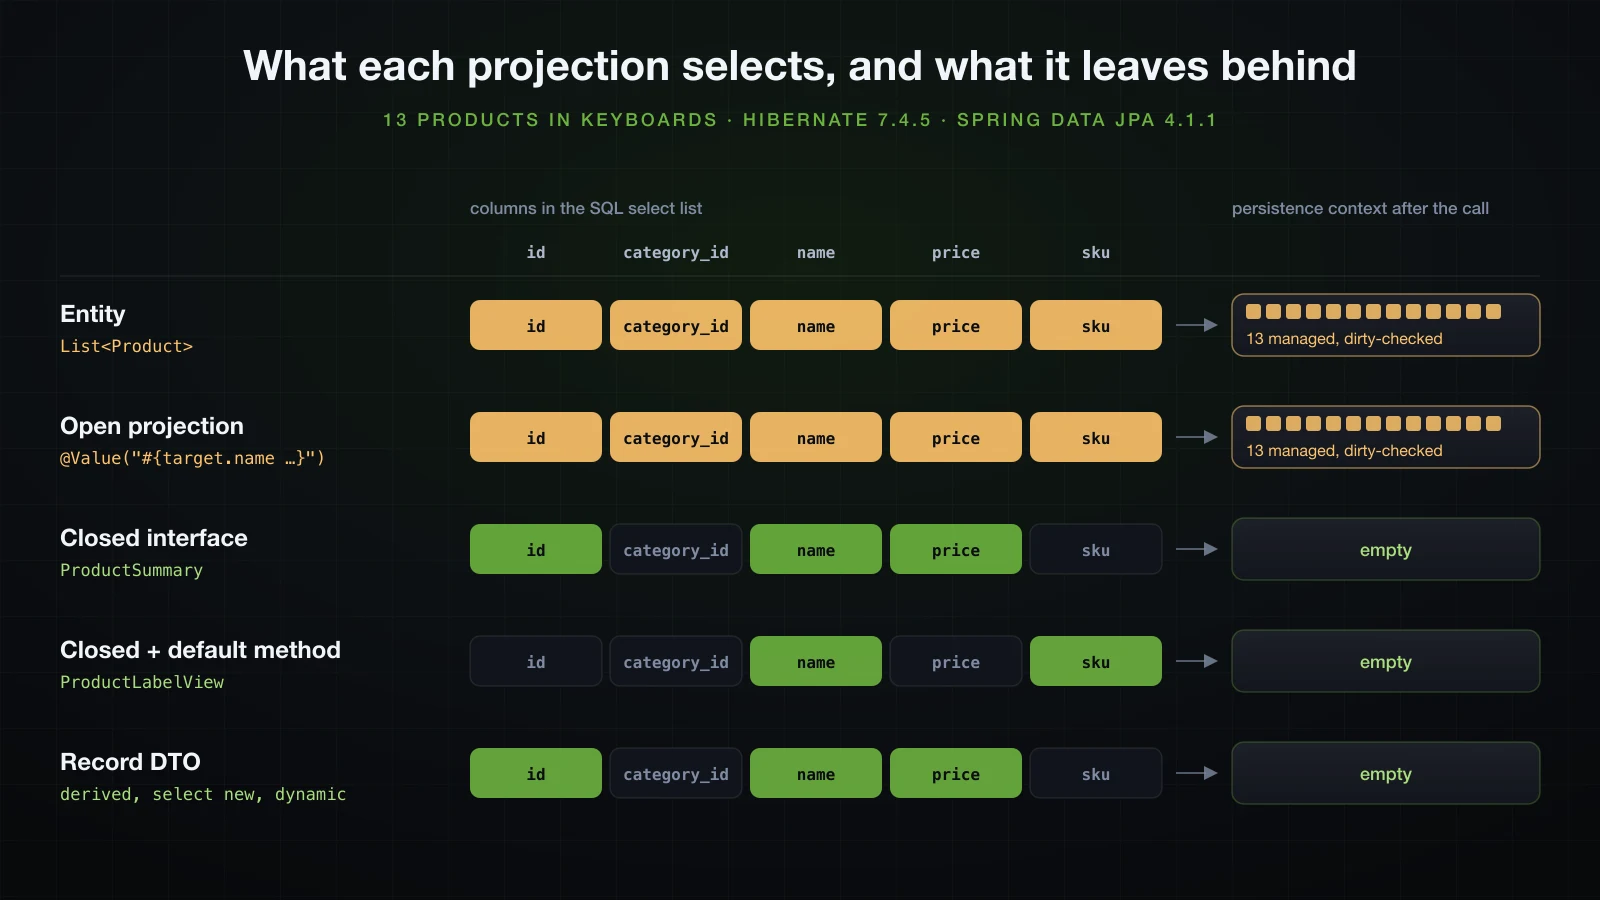Click the dimmed price cell in the Closed + default method row
This screenshot has height=900, width=1600.
tap(956, 661)
